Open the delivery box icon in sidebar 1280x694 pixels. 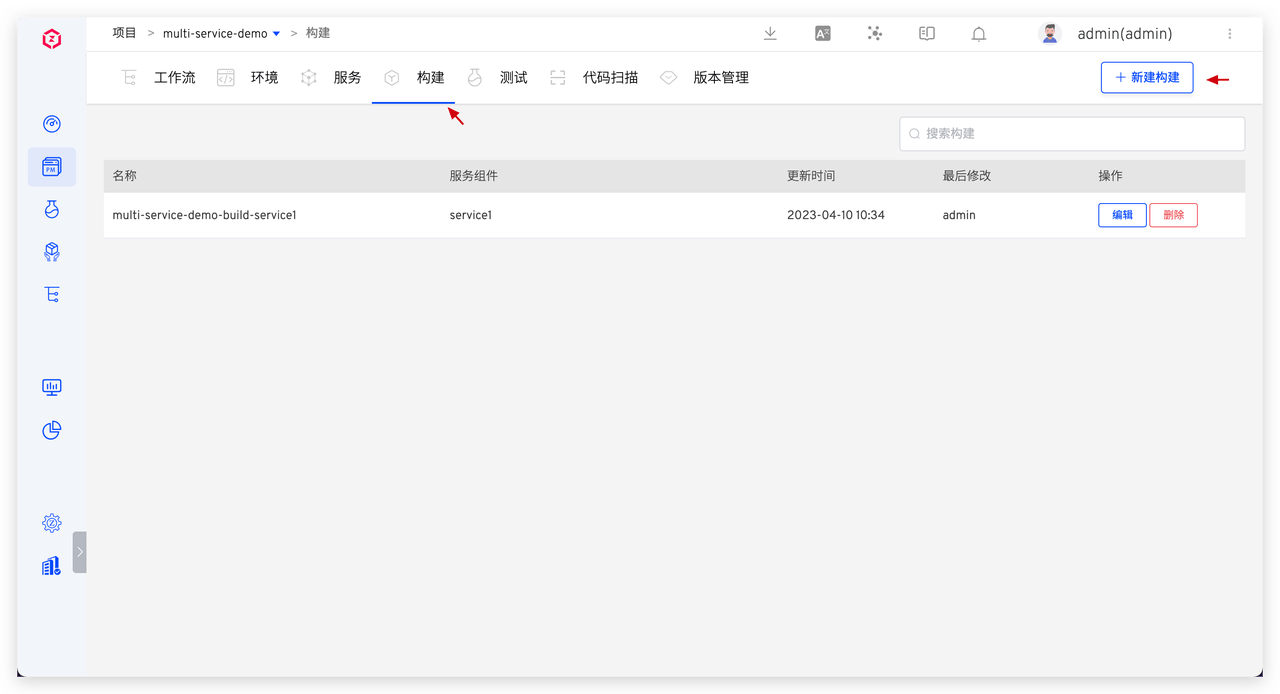52,252
